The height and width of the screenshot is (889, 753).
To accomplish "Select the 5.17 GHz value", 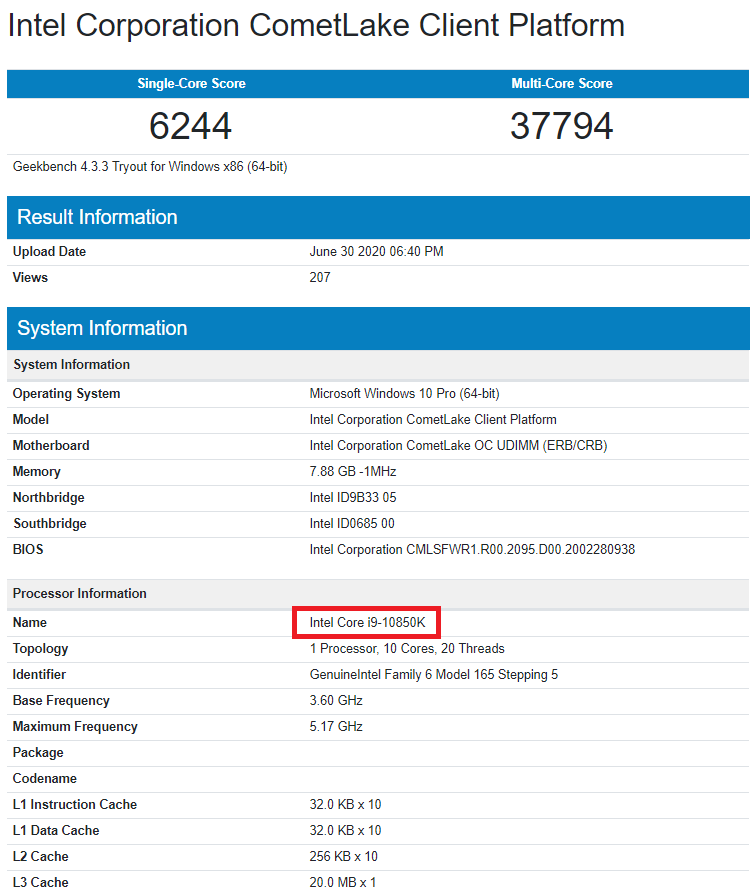I will coord(336,727).
